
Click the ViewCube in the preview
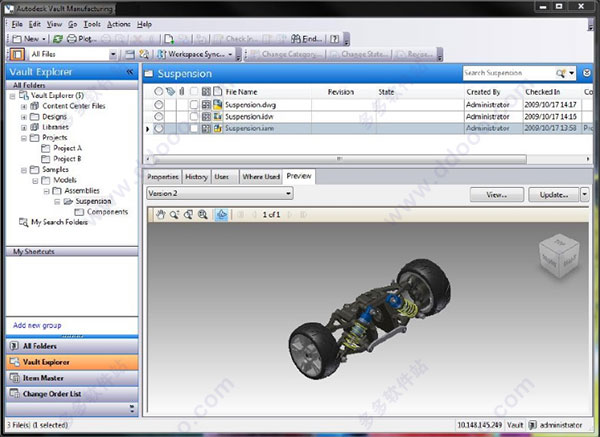click(559, 256)
